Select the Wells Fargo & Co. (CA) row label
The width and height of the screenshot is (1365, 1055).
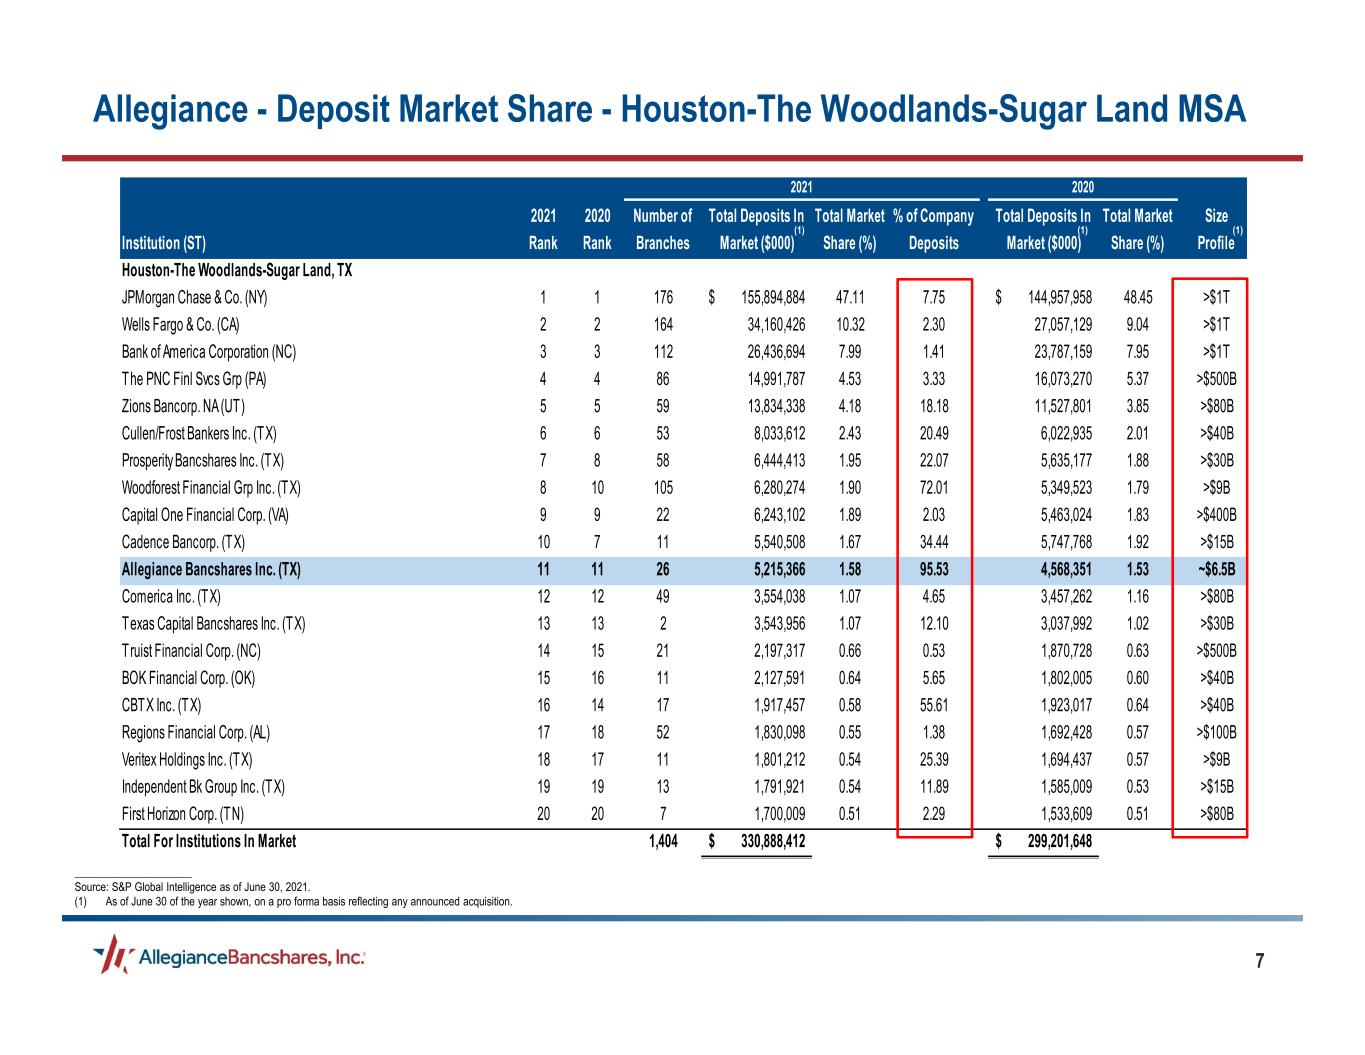tap(181, 325)
